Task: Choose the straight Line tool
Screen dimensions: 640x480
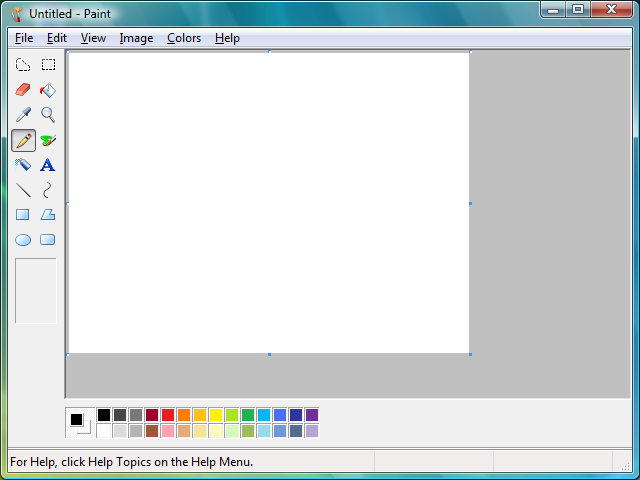Action: point(23,190)
